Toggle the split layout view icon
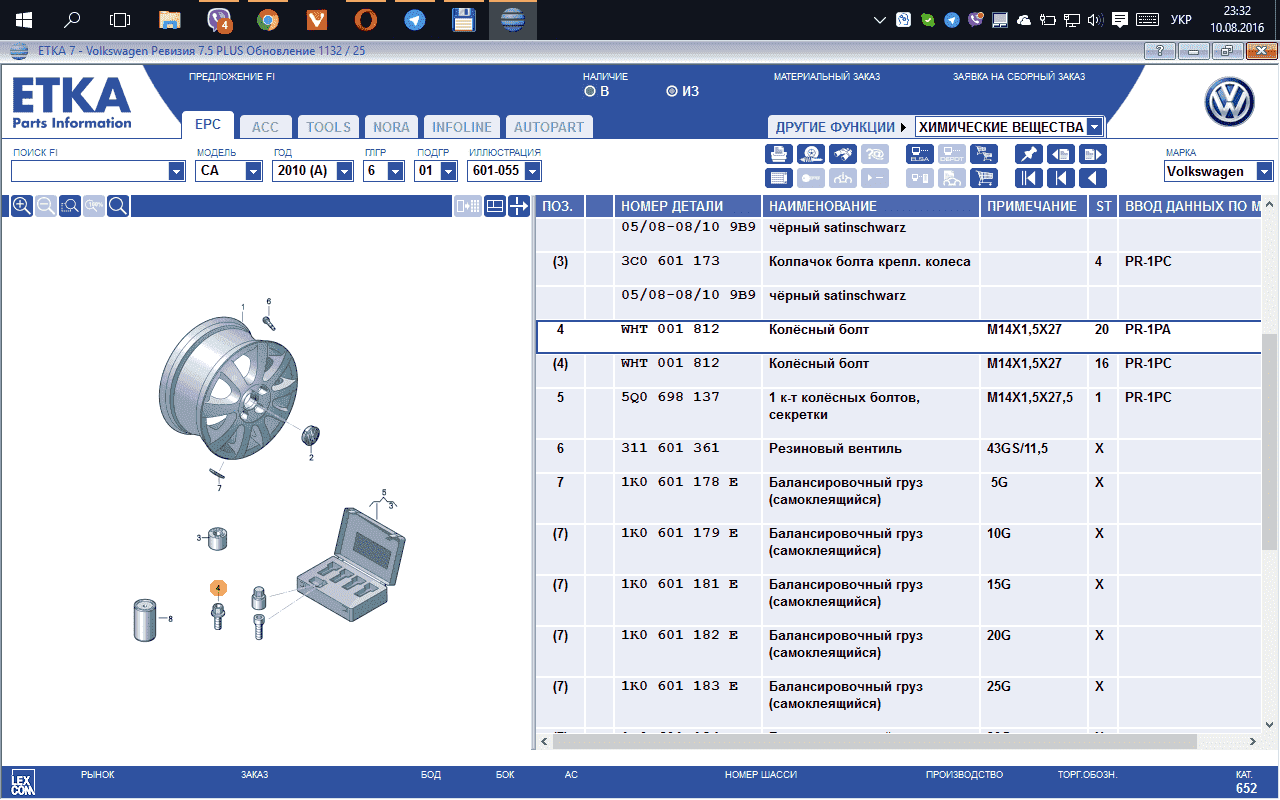 [x=494, y=206]
